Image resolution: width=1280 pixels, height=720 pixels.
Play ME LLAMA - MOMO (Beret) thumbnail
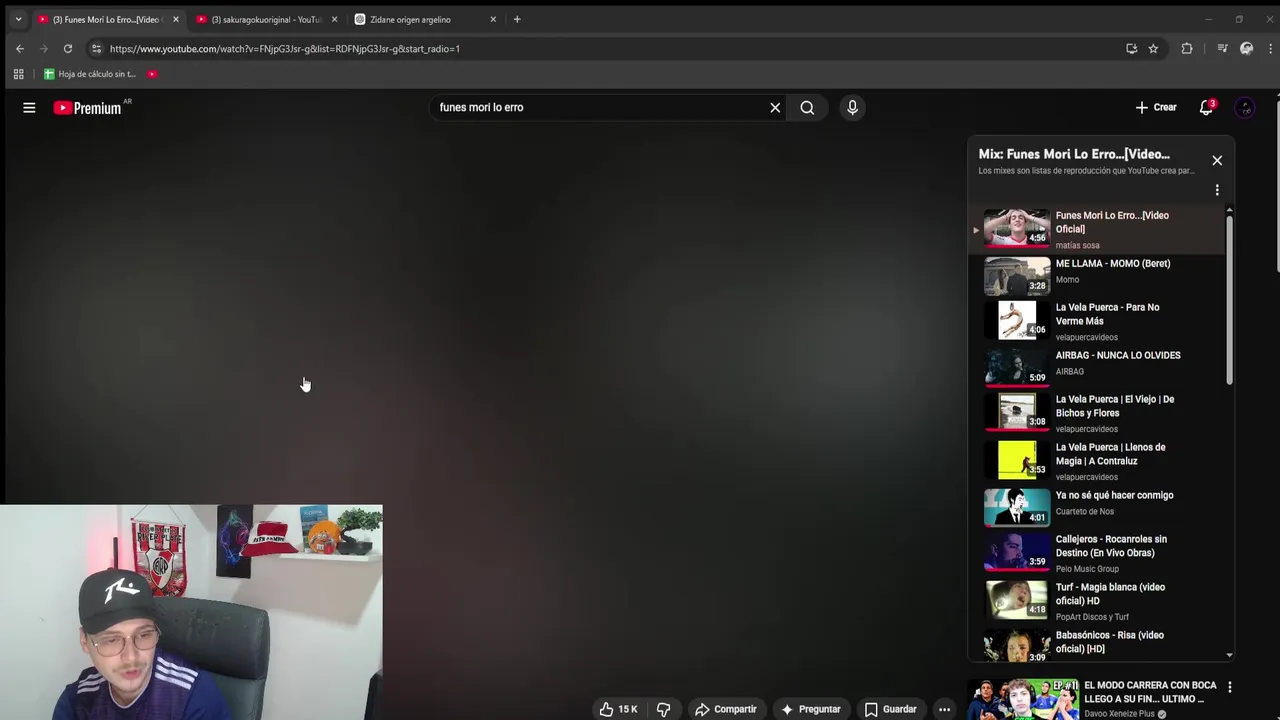1017,275
